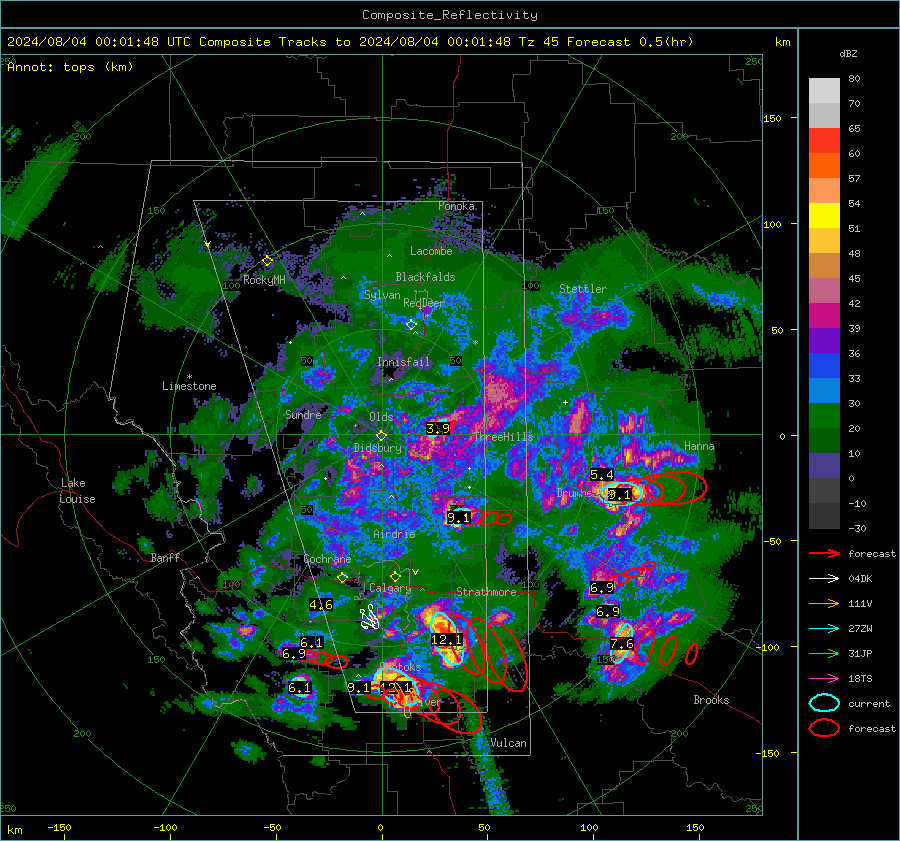Click the RockyMH label
Viewport: 900px width, 841px height.
(x=264, y=280)
